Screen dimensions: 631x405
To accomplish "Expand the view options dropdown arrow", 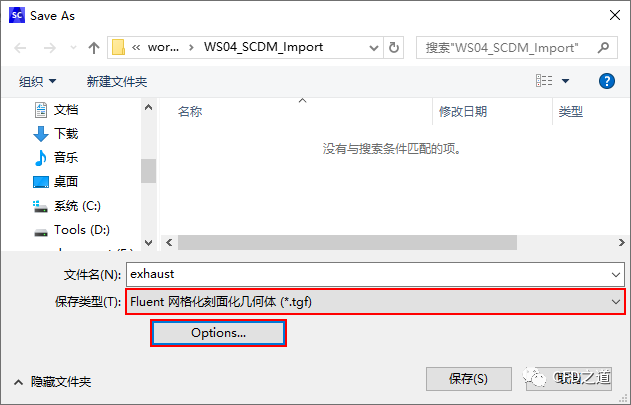I will (565, 81).
